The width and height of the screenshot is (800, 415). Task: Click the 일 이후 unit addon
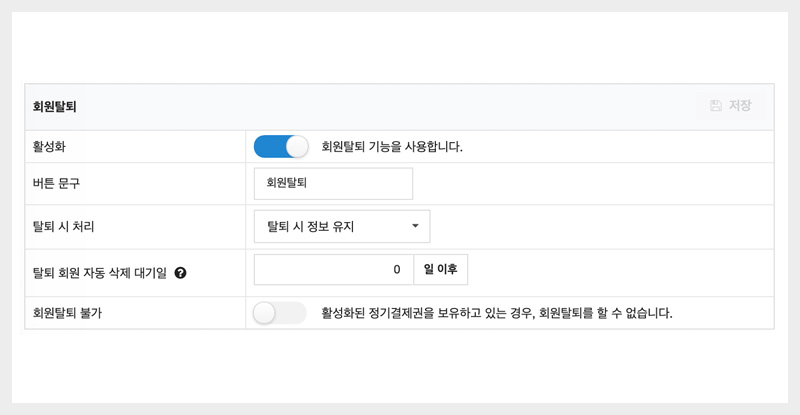click(x=440, y=270)
